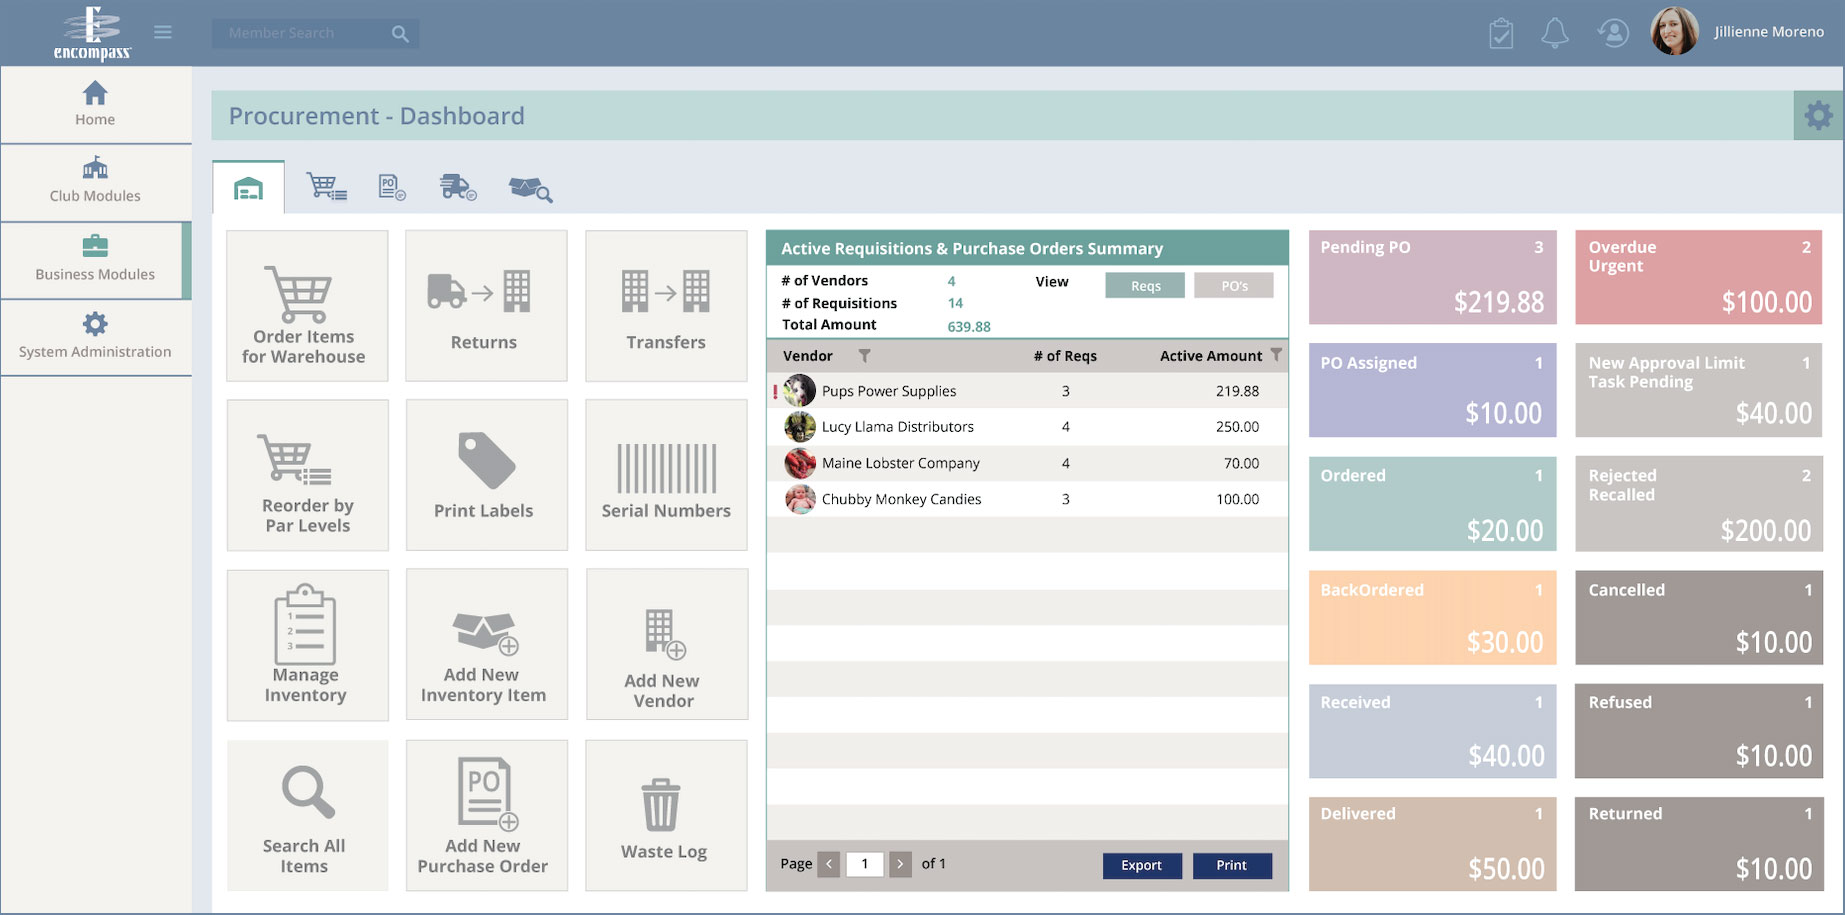The image size is (1845, 915).
Task: Click the Print button
Action: click(x=1231, y=865)
